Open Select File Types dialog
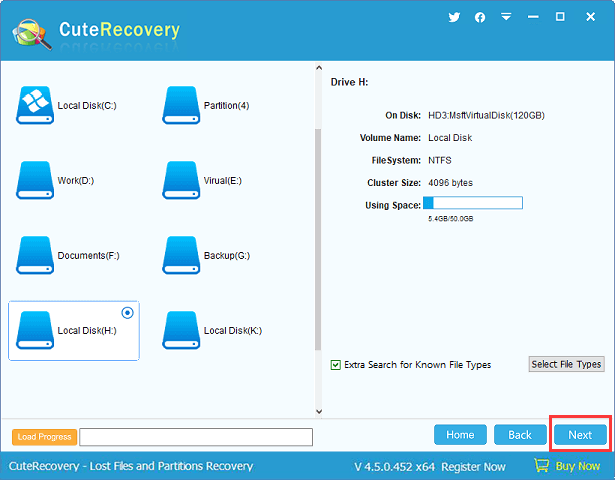This screenshot has height=480, width=615. (566, 364)
